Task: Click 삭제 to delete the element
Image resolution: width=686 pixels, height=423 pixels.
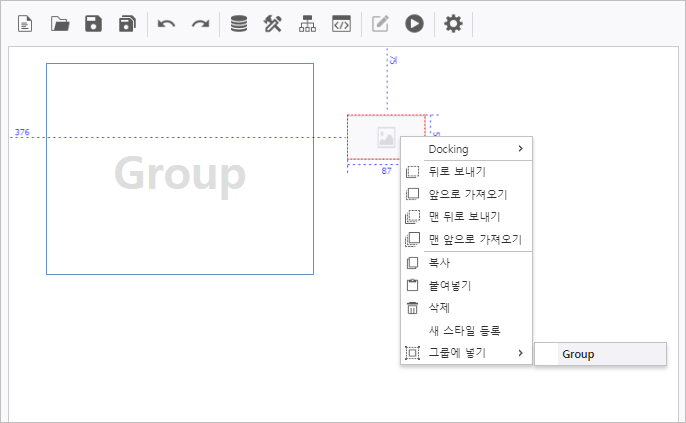Action: [x=440, y=308]
